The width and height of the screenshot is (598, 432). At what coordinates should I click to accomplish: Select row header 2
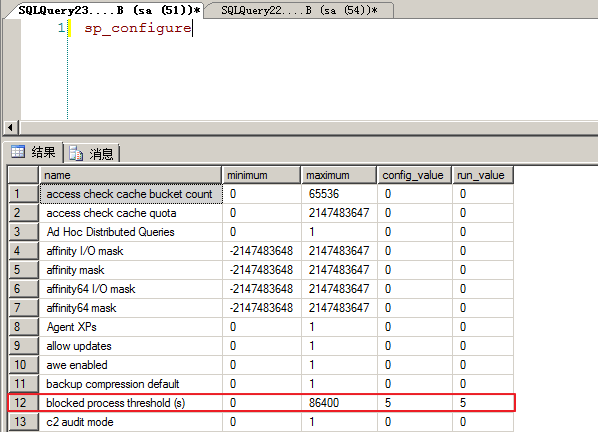pyautogui.click(x=24, y=213)
